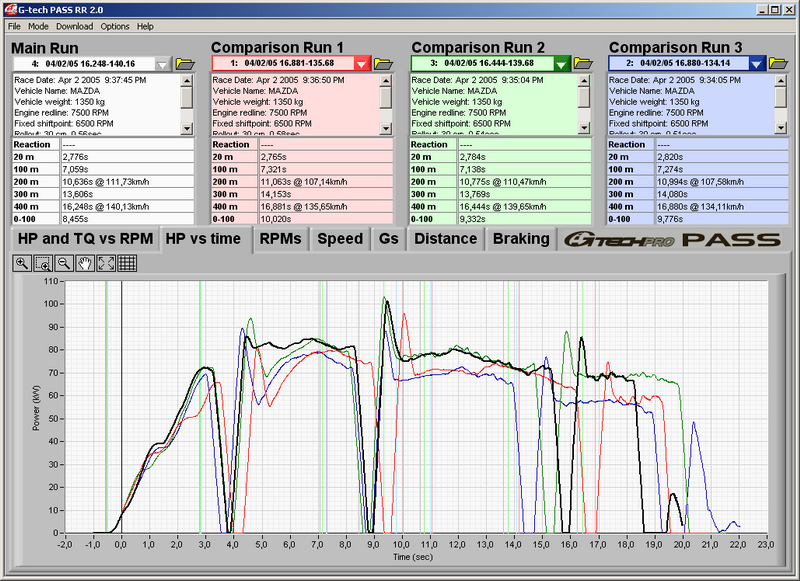Switch to the RPMs tab
This screenshot has width=800, height=581.
[281, 239]
